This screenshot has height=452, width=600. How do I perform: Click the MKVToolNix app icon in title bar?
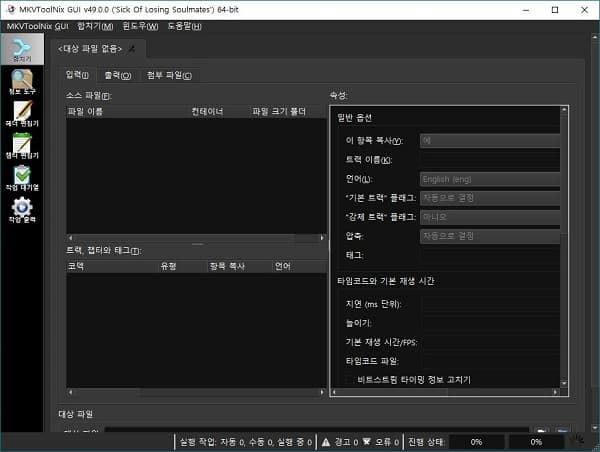tap(11, 10)
